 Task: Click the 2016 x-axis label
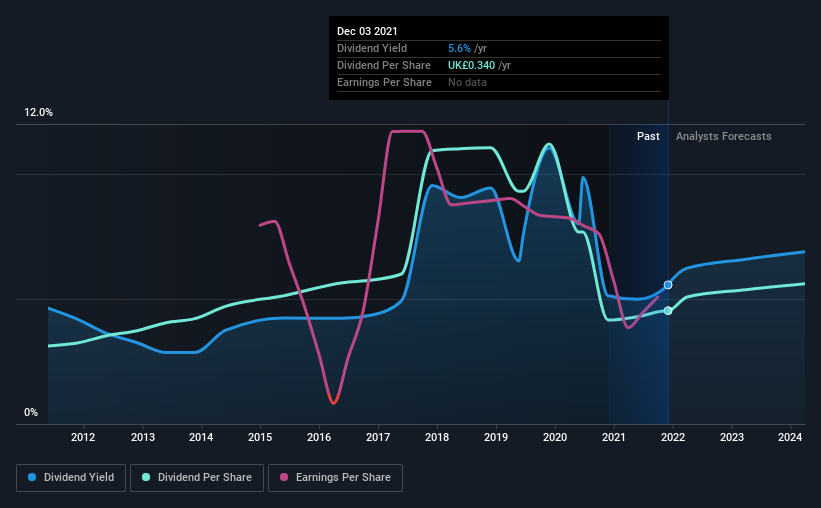[x=319, y=437]
